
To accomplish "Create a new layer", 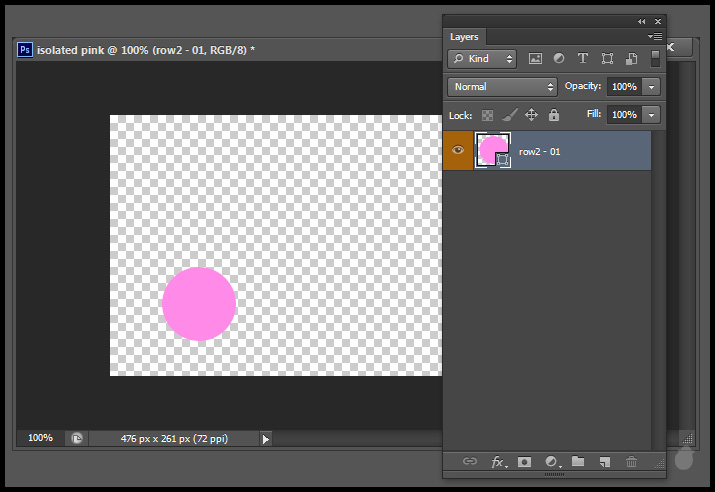I will tap(604, 461).
